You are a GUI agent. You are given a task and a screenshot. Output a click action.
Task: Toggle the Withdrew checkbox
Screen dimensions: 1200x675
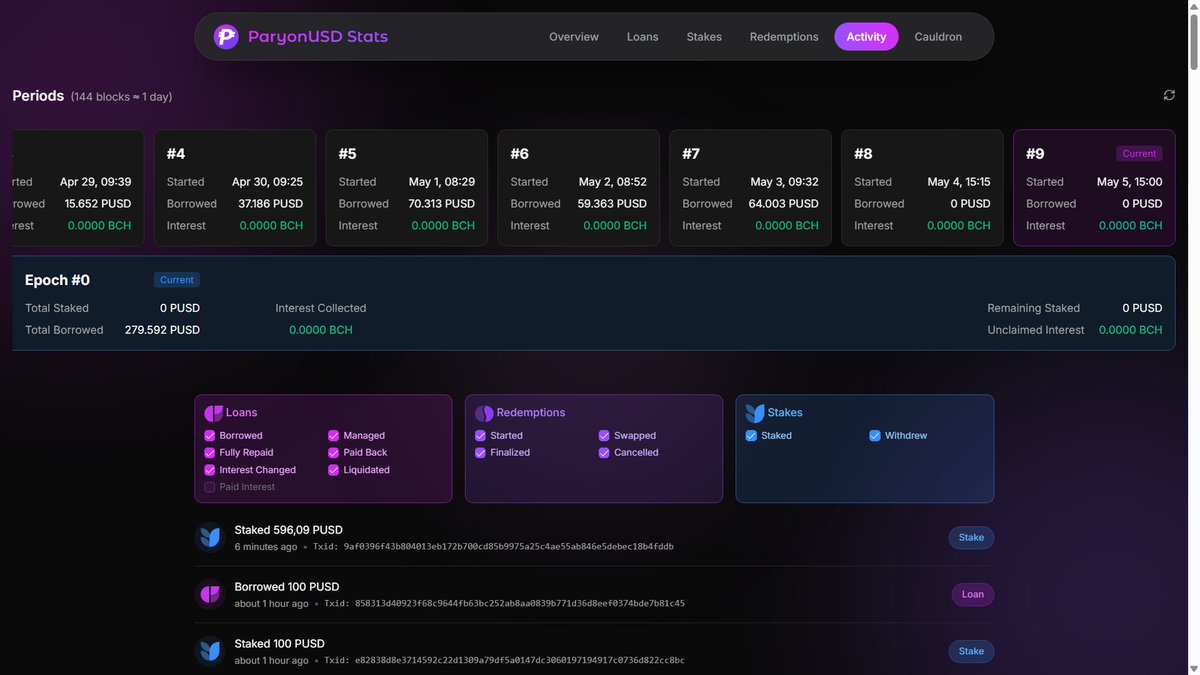pos(875,436)
